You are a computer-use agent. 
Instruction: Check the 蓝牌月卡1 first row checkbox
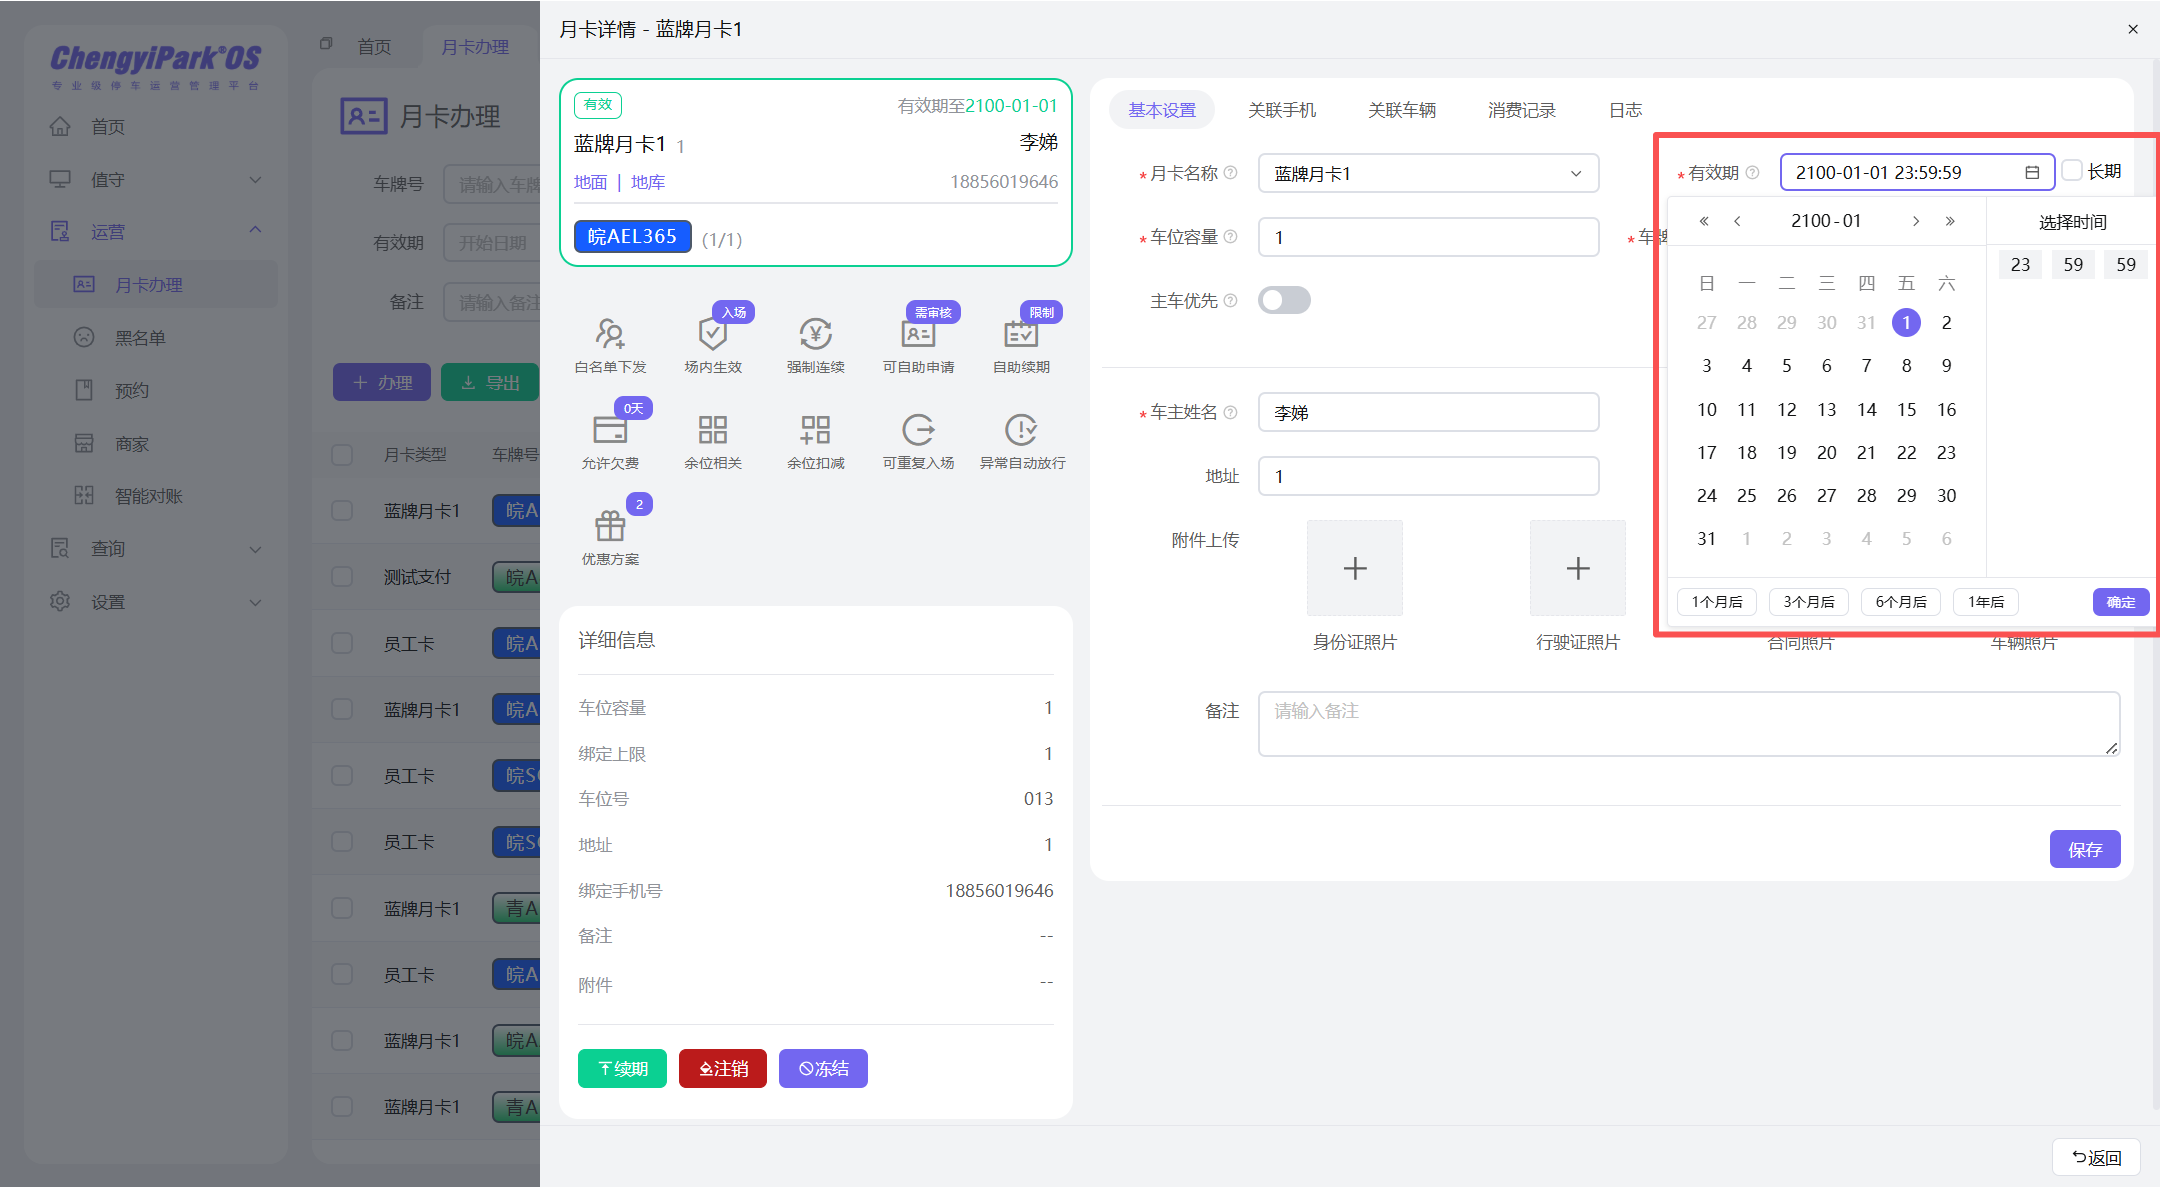pos(342,511)
